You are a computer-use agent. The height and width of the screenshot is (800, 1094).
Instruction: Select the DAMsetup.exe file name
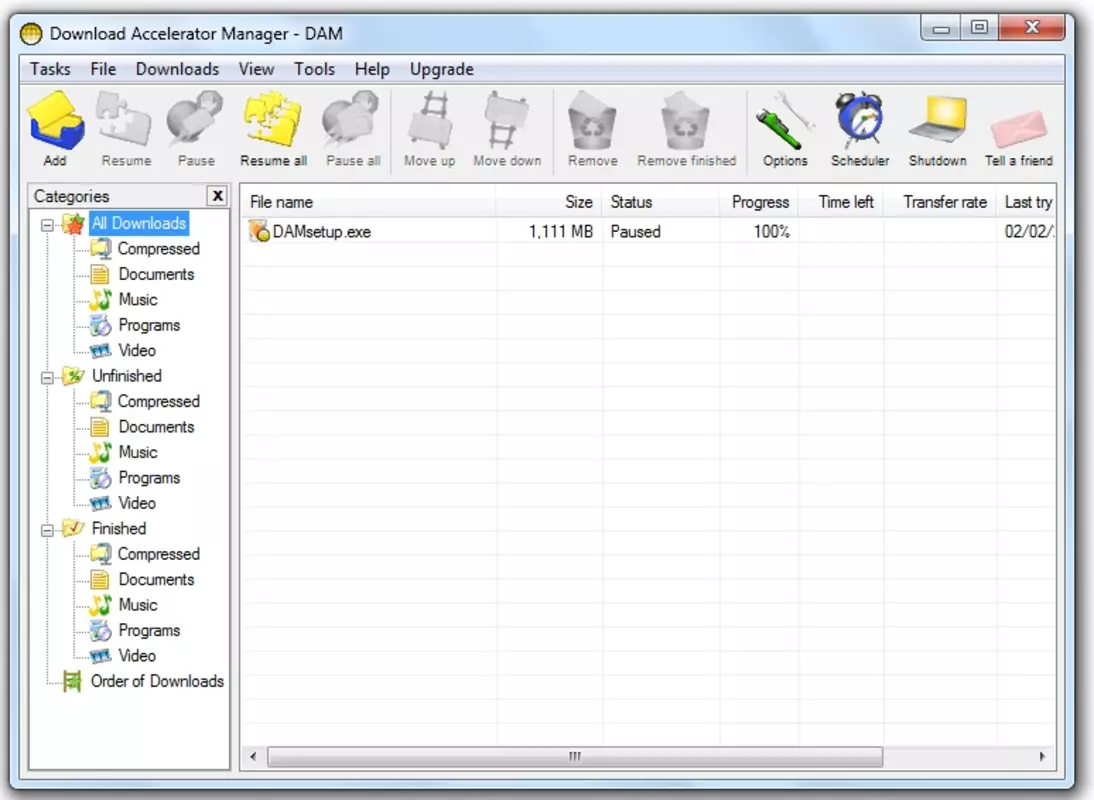click(322, 232)
